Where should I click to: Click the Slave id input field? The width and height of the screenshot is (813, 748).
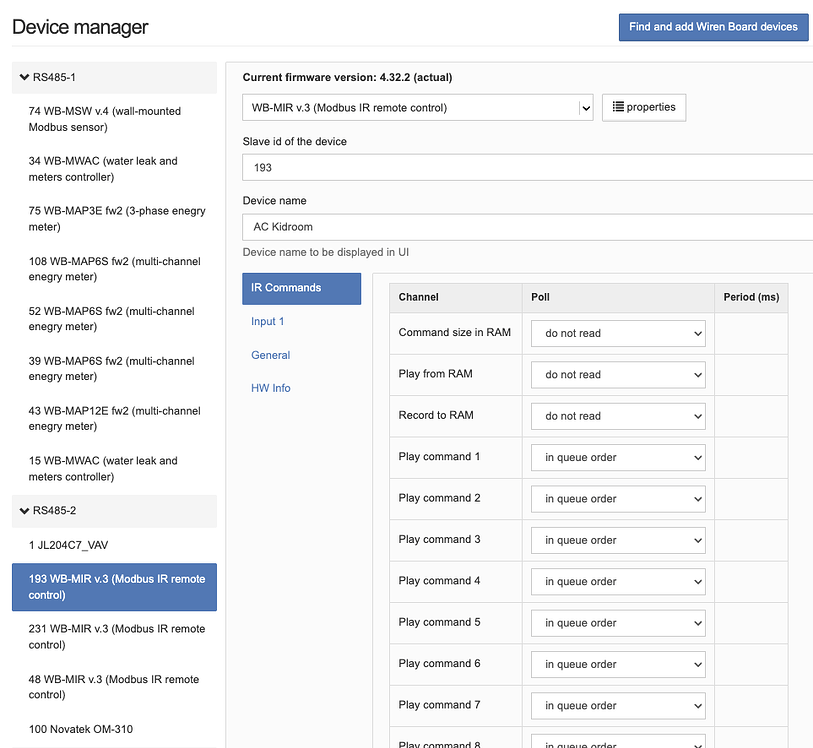(527, 168)
